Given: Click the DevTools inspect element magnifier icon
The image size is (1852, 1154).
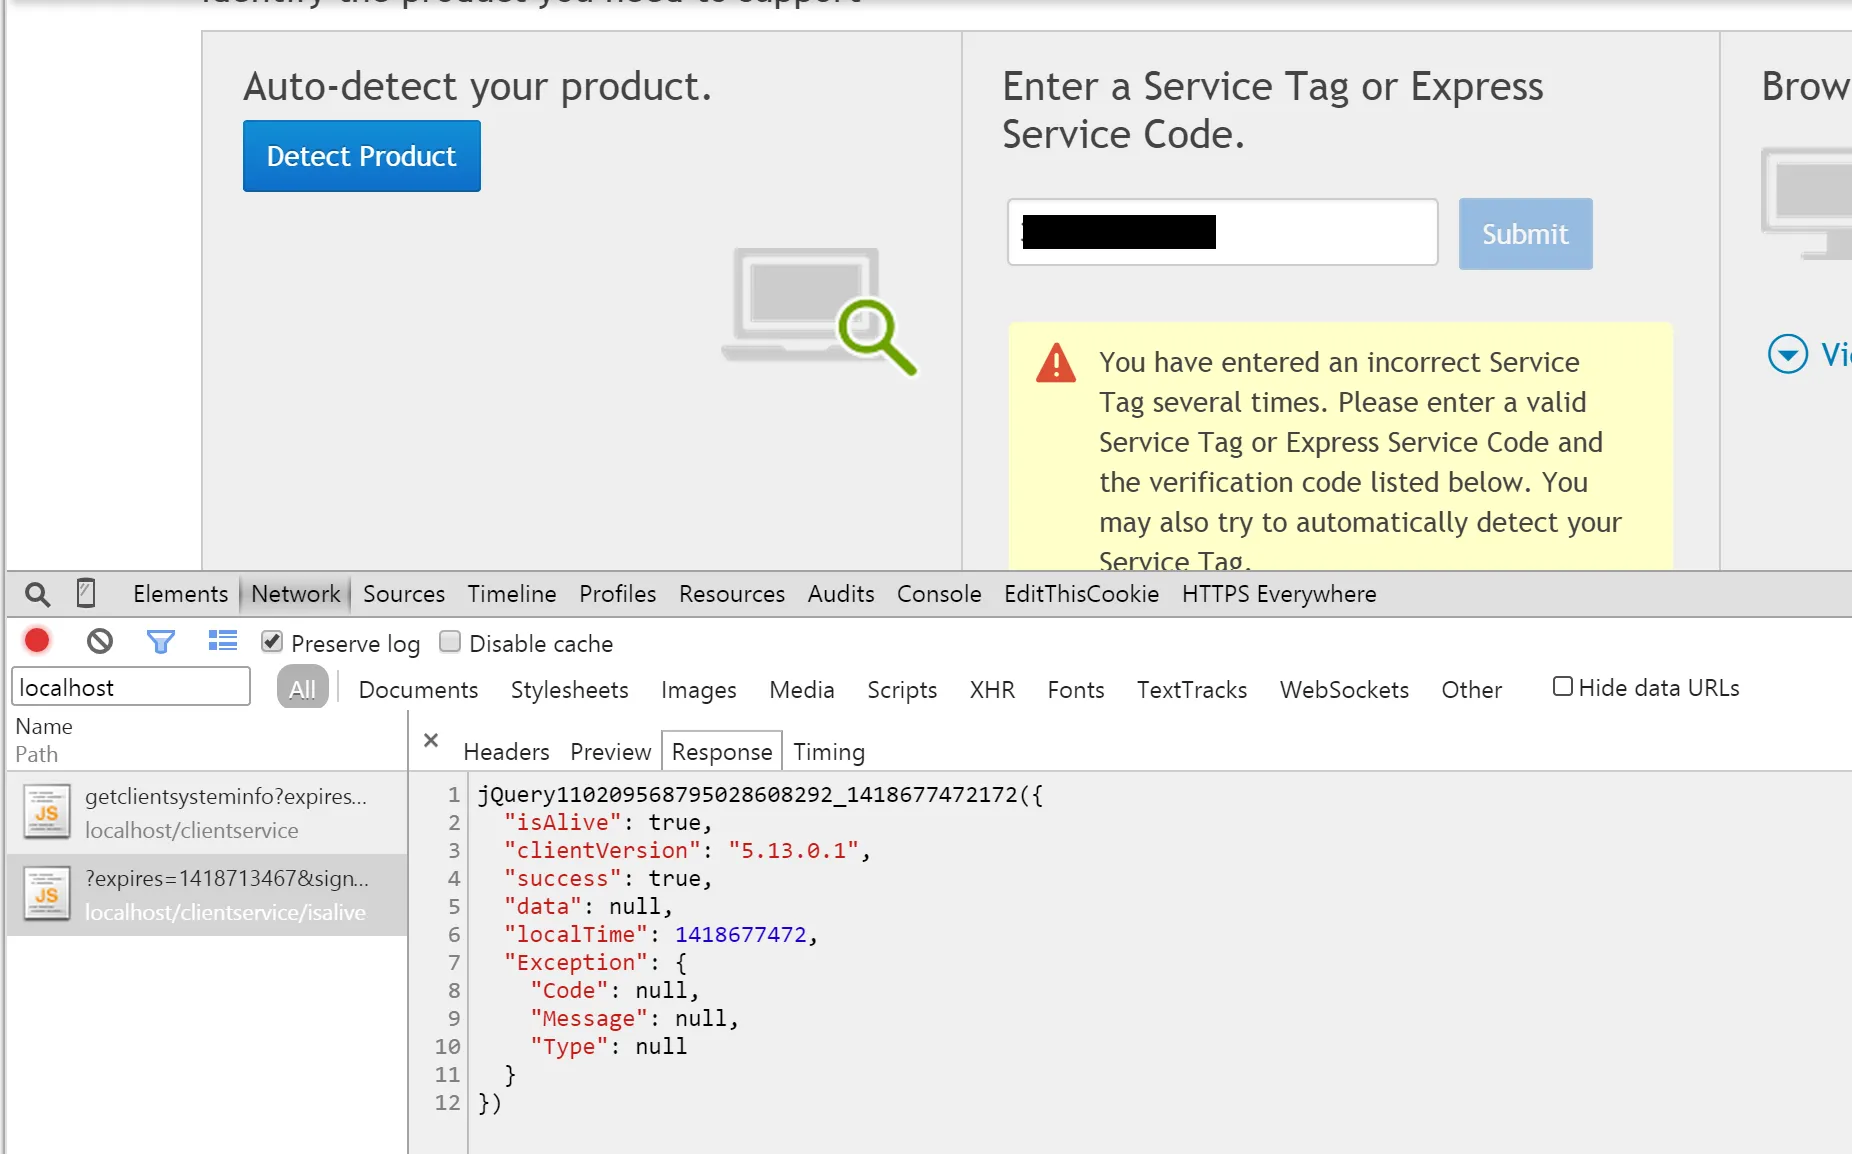Looking at the screenshot, I should (x=37, y=595).
